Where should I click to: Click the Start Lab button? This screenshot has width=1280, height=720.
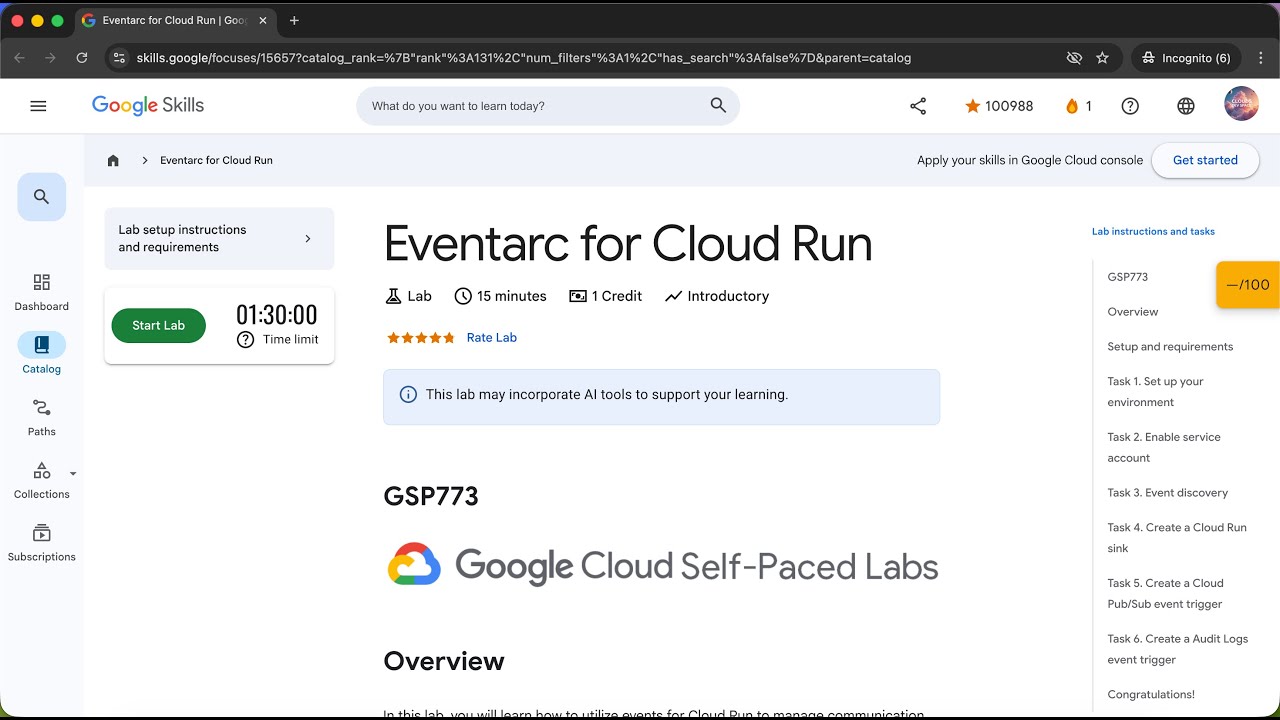pos(159,326)
